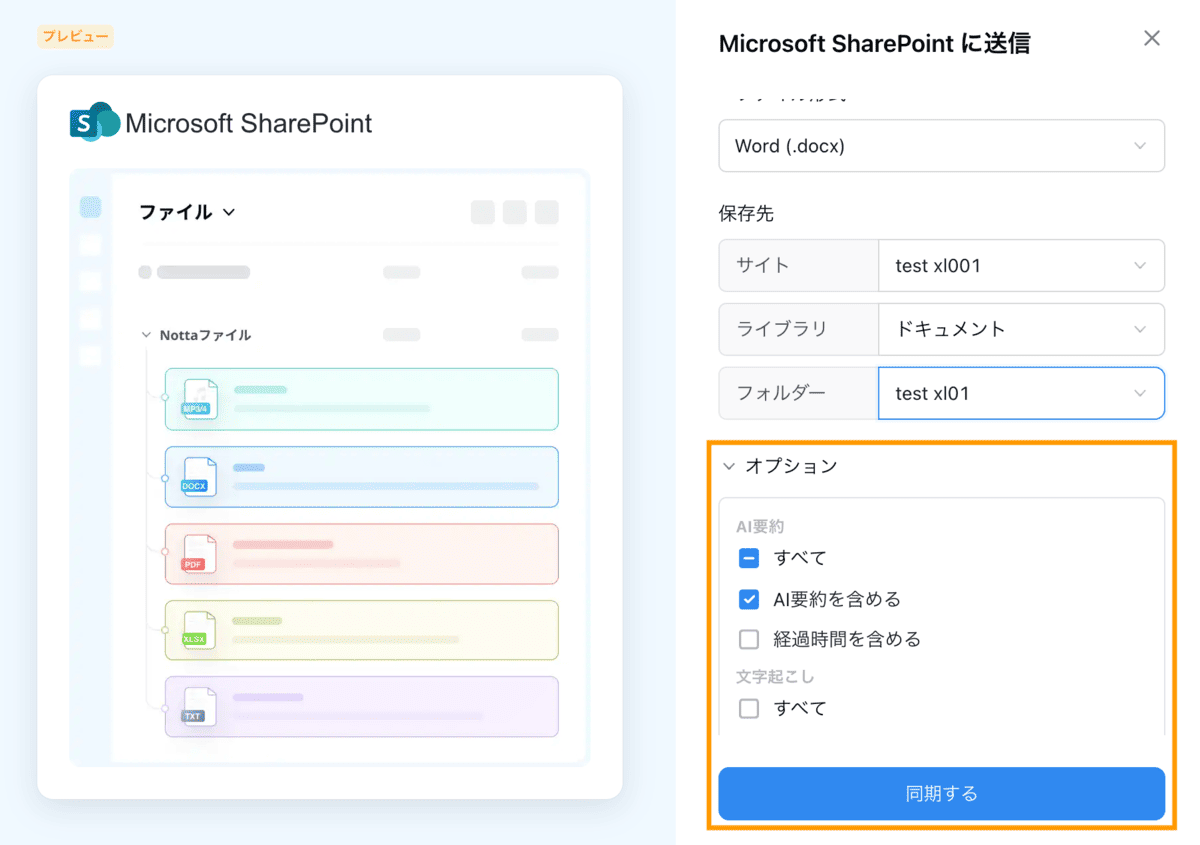
Task: Open the サイト dropdown showing test xl001
Action: [1021, 265]
